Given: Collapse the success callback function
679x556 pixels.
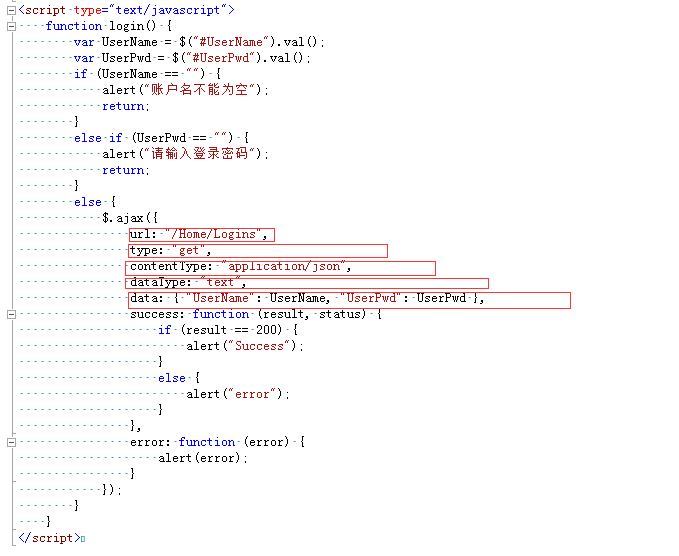Looking at the screenshot, I should pyautogui.click(x=12, y=314).
